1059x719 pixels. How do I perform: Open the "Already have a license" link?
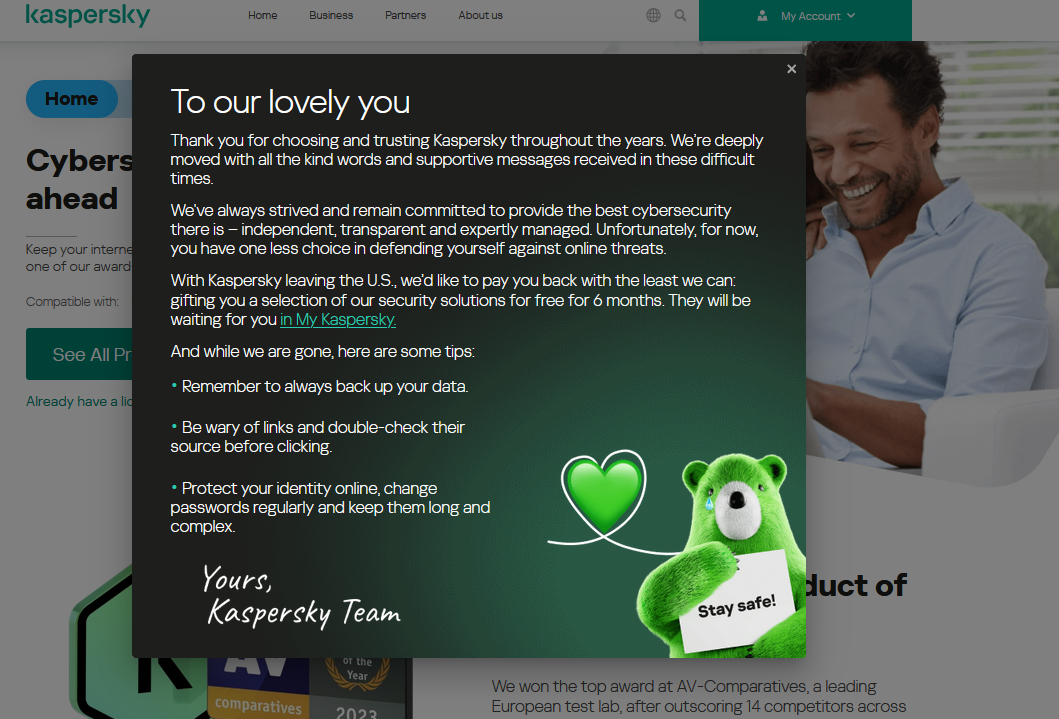(80, 401)
